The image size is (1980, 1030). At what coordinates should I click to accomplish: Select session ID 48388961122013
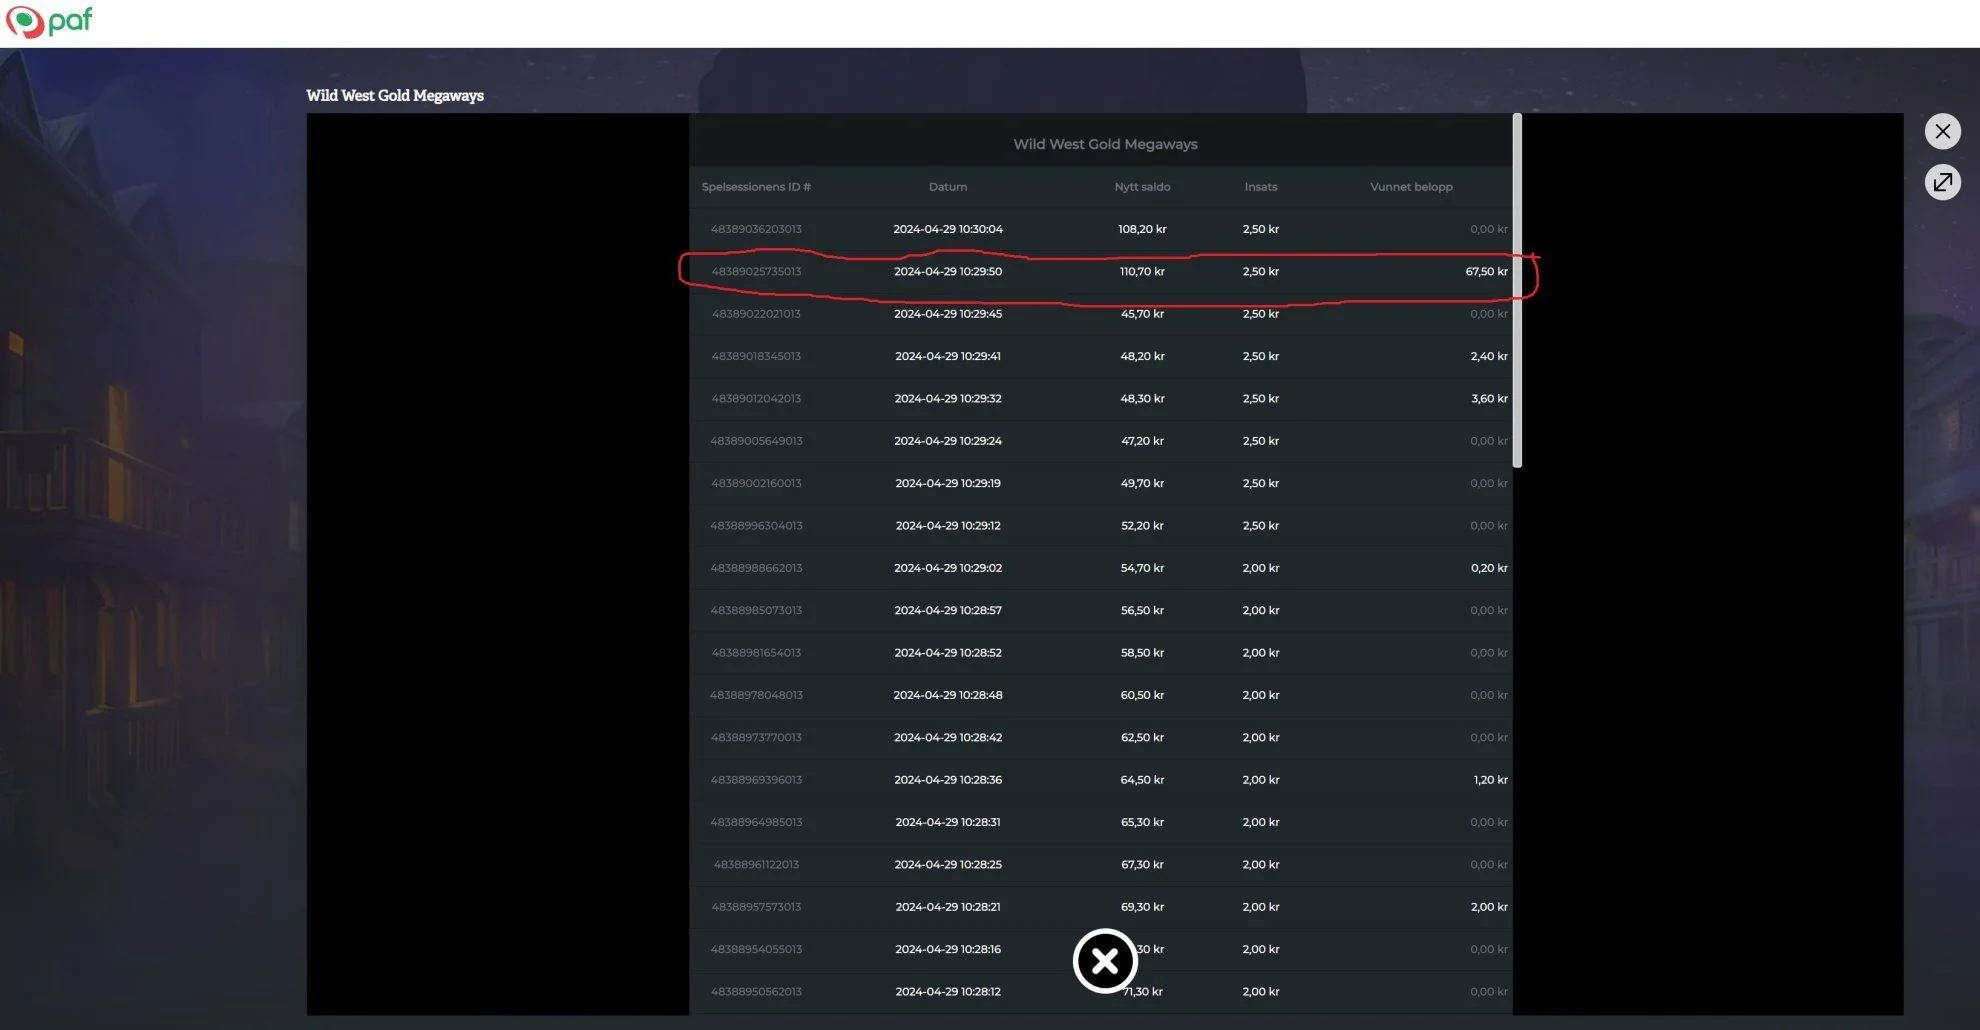pos(756,865)
